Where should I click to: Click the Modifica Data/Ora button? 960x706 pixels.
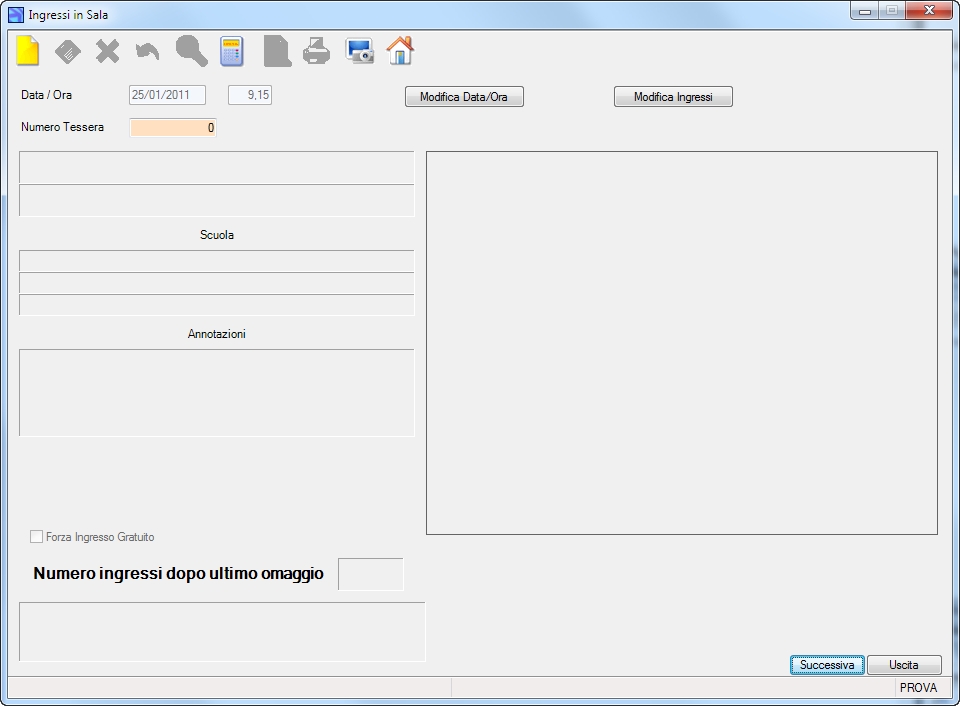coord(464,97)
